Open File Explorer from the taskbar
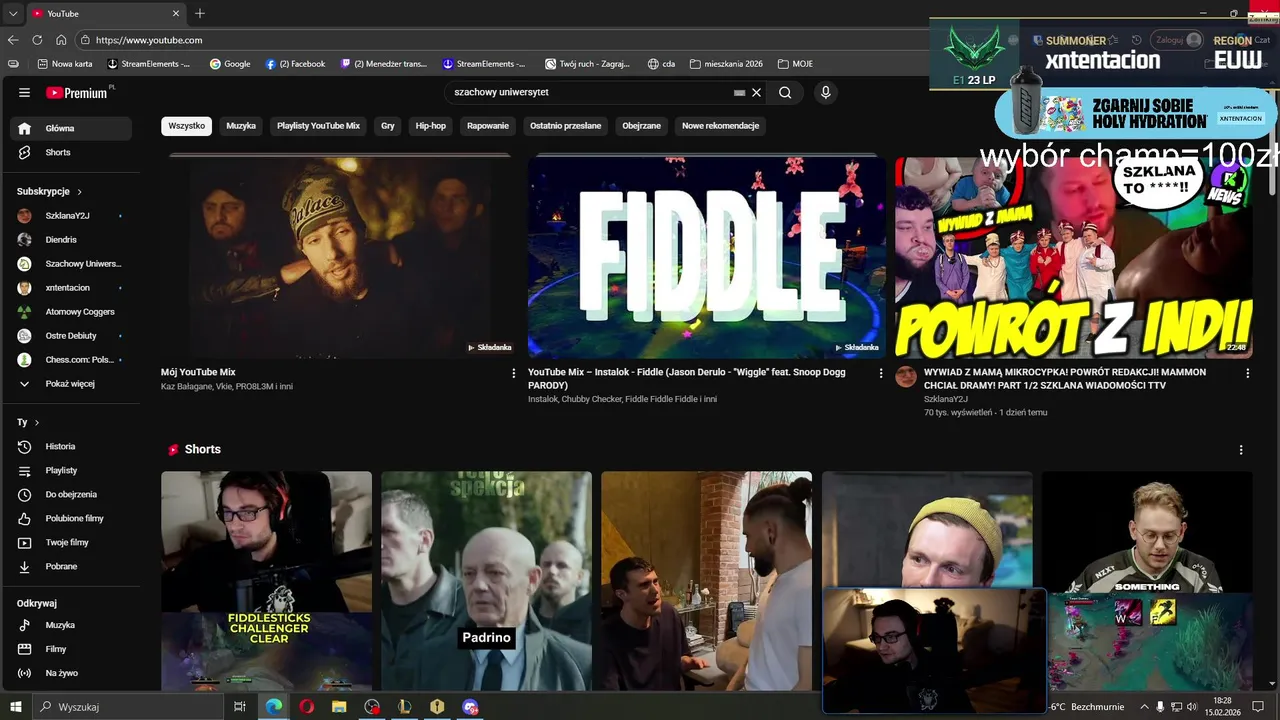 [x=339, y=706]
